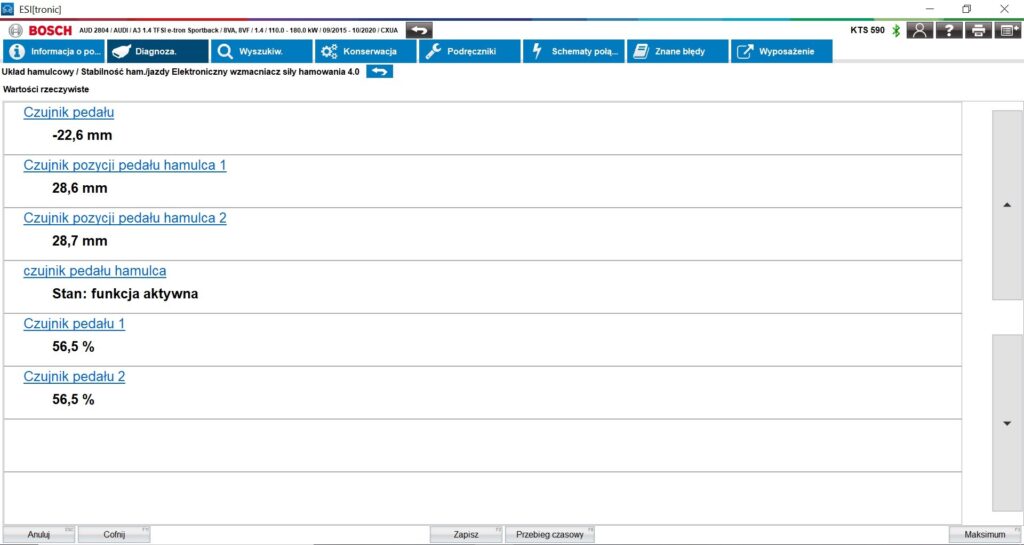Click the Bluetooth status icon
Screen dimensions: 1024x545
click(x=896, y=30)
